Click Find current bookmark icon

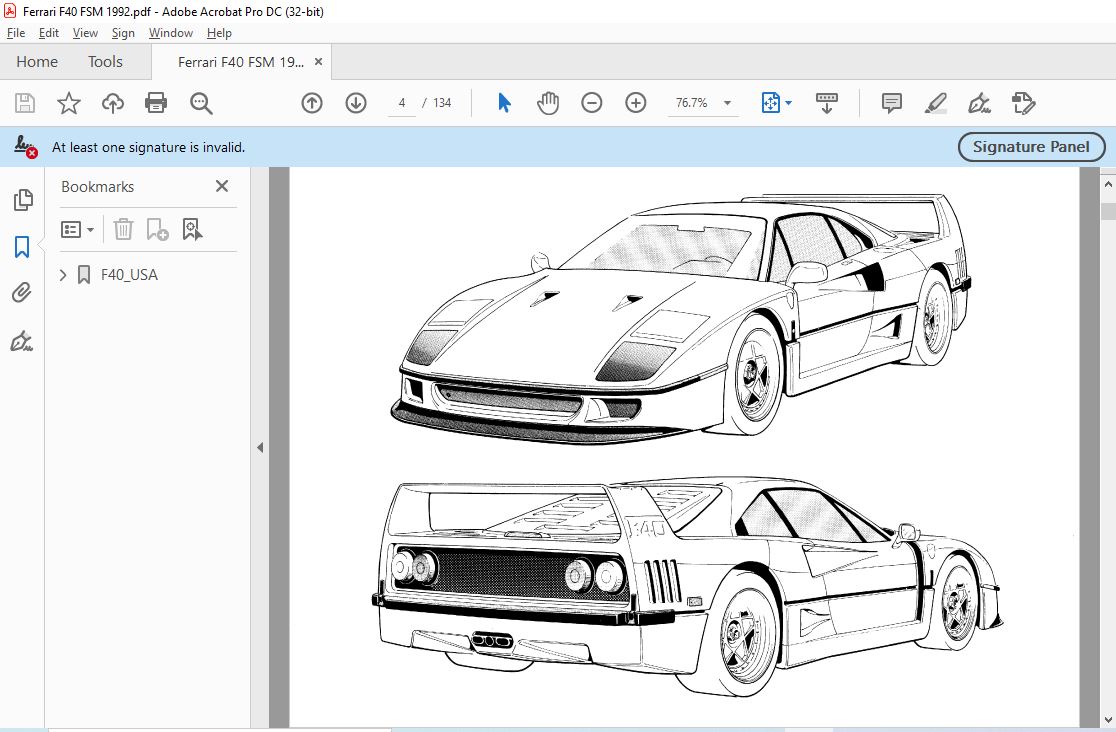pyautogui.click(x=192, y=229)
